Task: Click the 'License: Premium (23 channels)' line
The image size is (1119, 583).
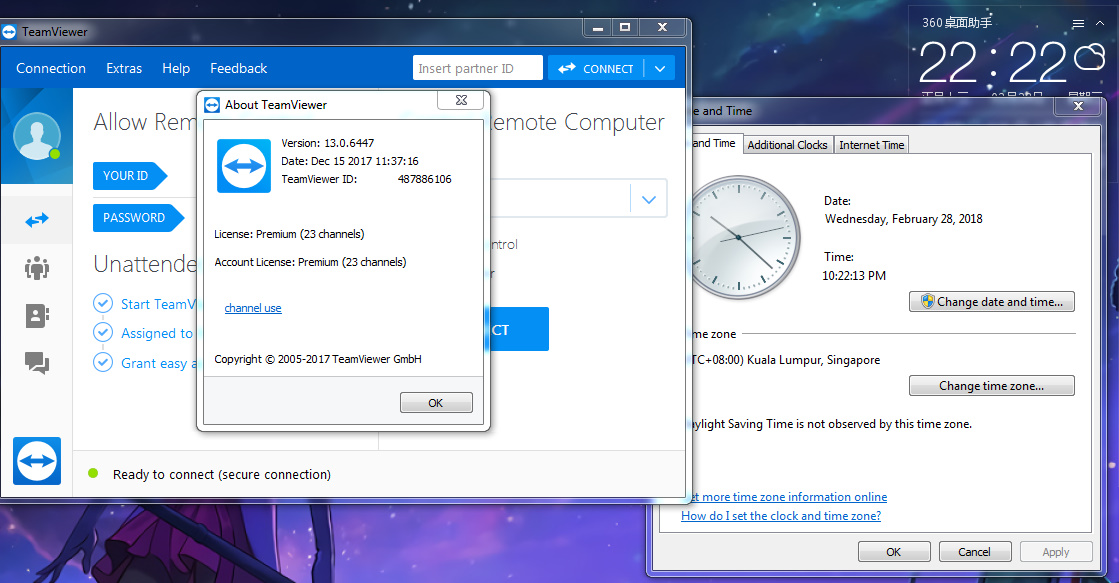Action: (x=289, y=234)
